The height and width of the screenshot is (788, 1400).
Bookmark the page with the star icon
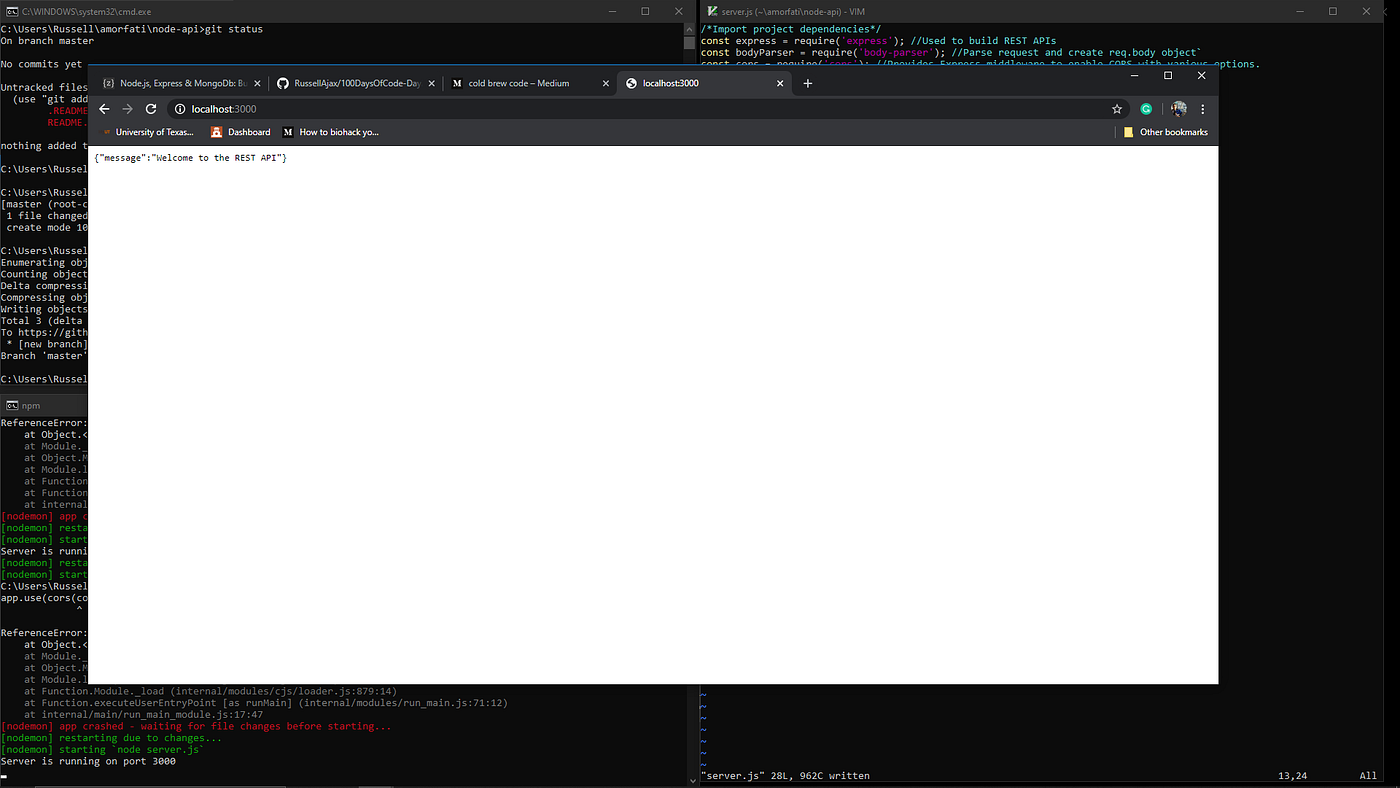(x=1117, y=109)
